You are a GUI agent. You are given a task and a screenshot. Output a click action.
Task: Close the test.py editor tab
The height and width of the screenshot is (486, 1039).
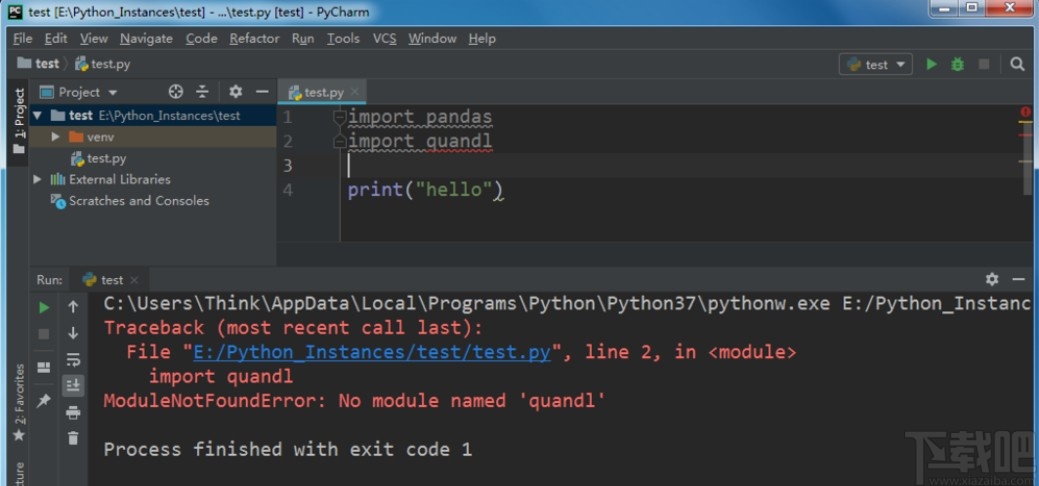pyautogui.click(x=355, y=92)
